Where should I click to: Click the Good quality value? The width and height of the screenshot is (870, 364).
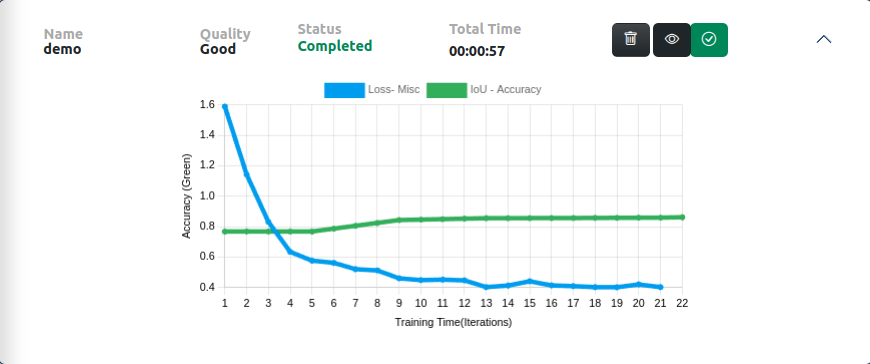[x=218, y=49]
